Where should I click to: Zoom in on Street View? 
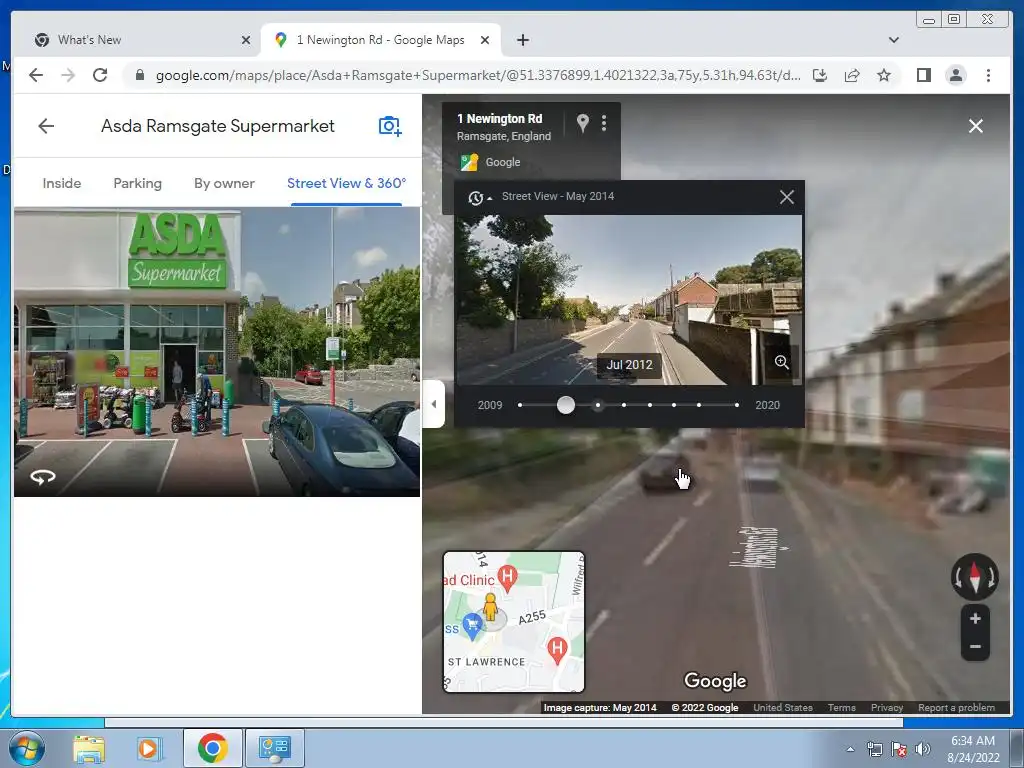pos(975,618)
